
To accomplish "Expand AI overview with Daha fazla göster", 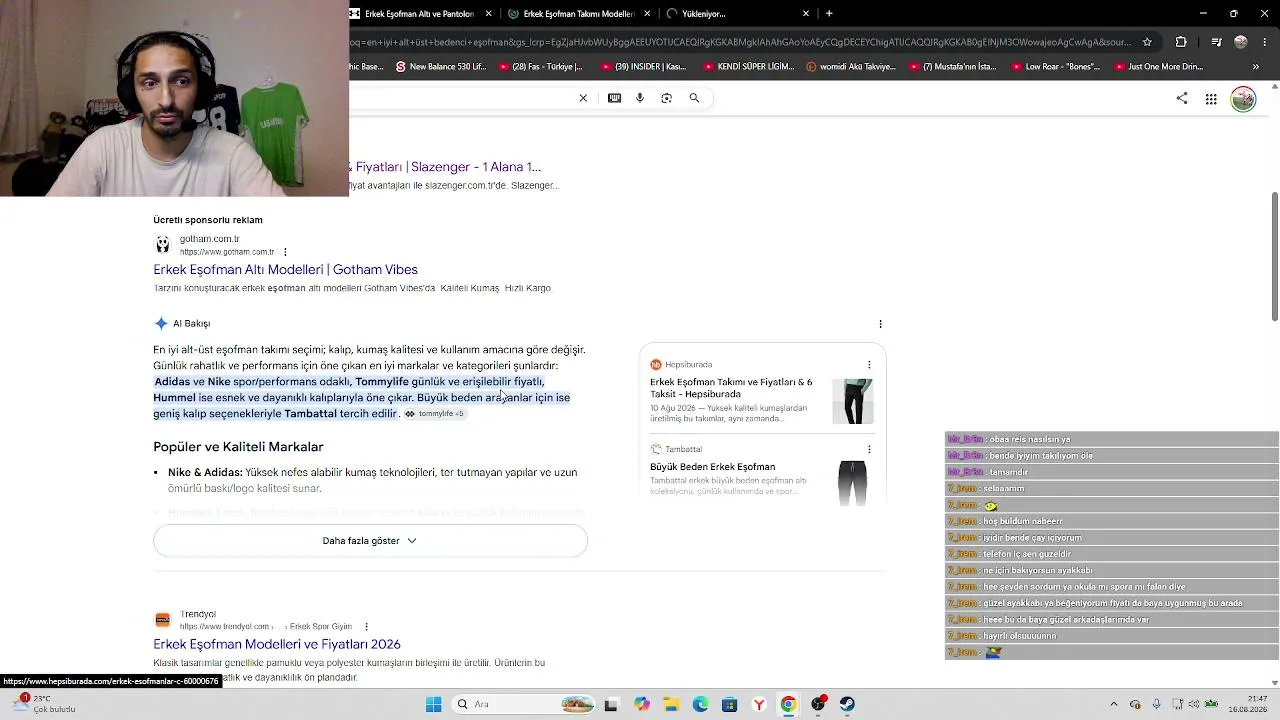I will (370, 541).
